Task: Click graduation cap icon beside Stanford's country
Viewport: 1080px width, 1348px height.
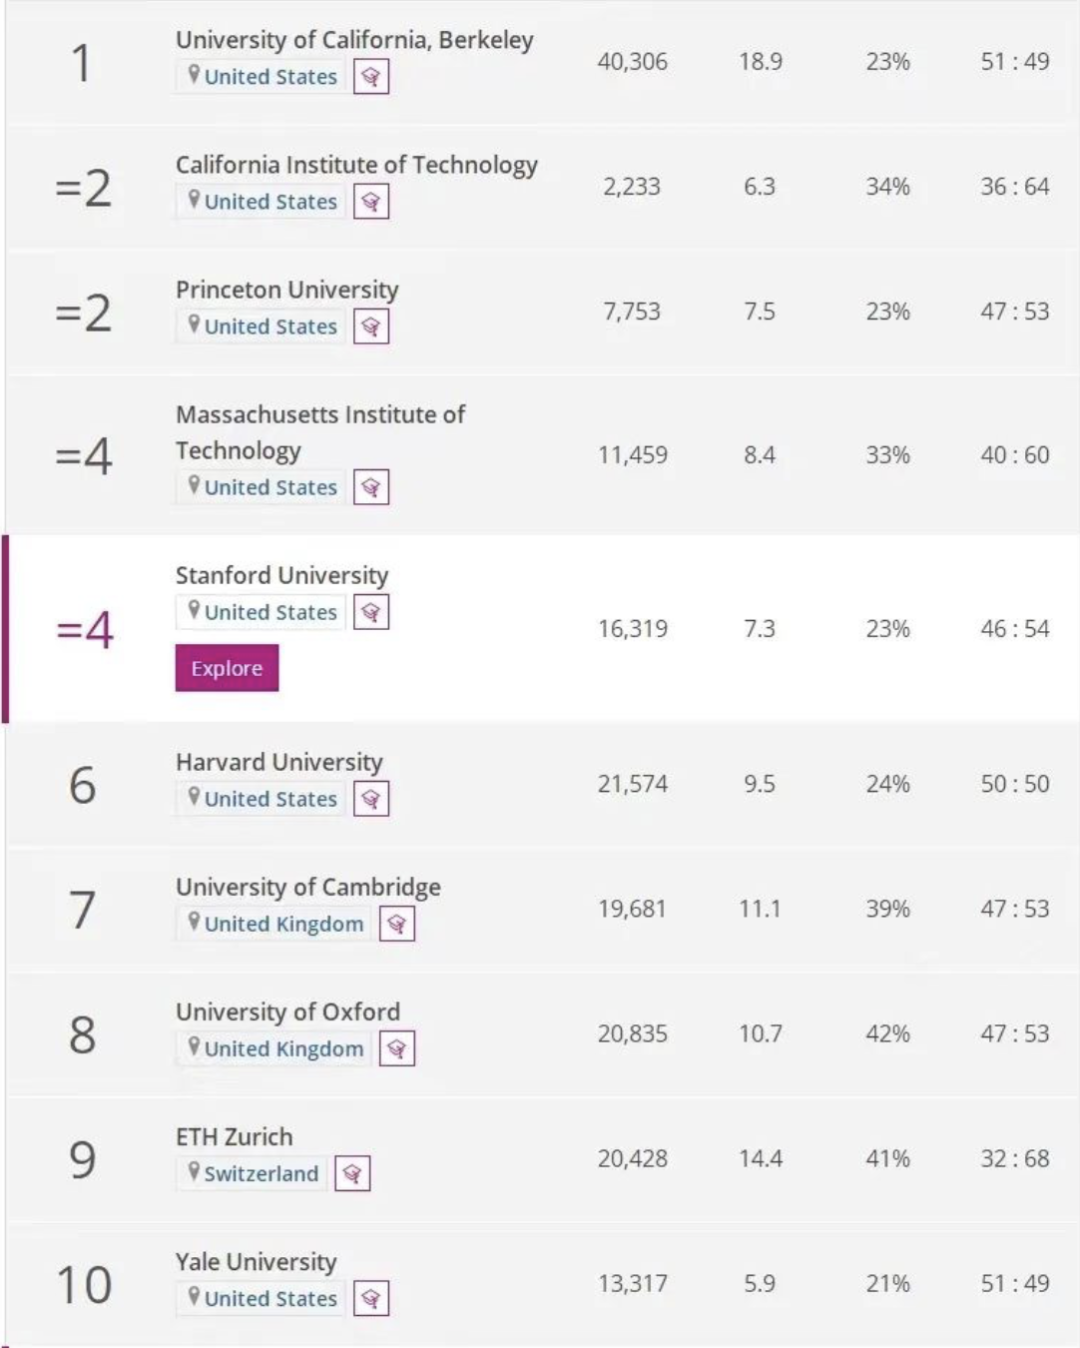Action: tap(371, 612)
